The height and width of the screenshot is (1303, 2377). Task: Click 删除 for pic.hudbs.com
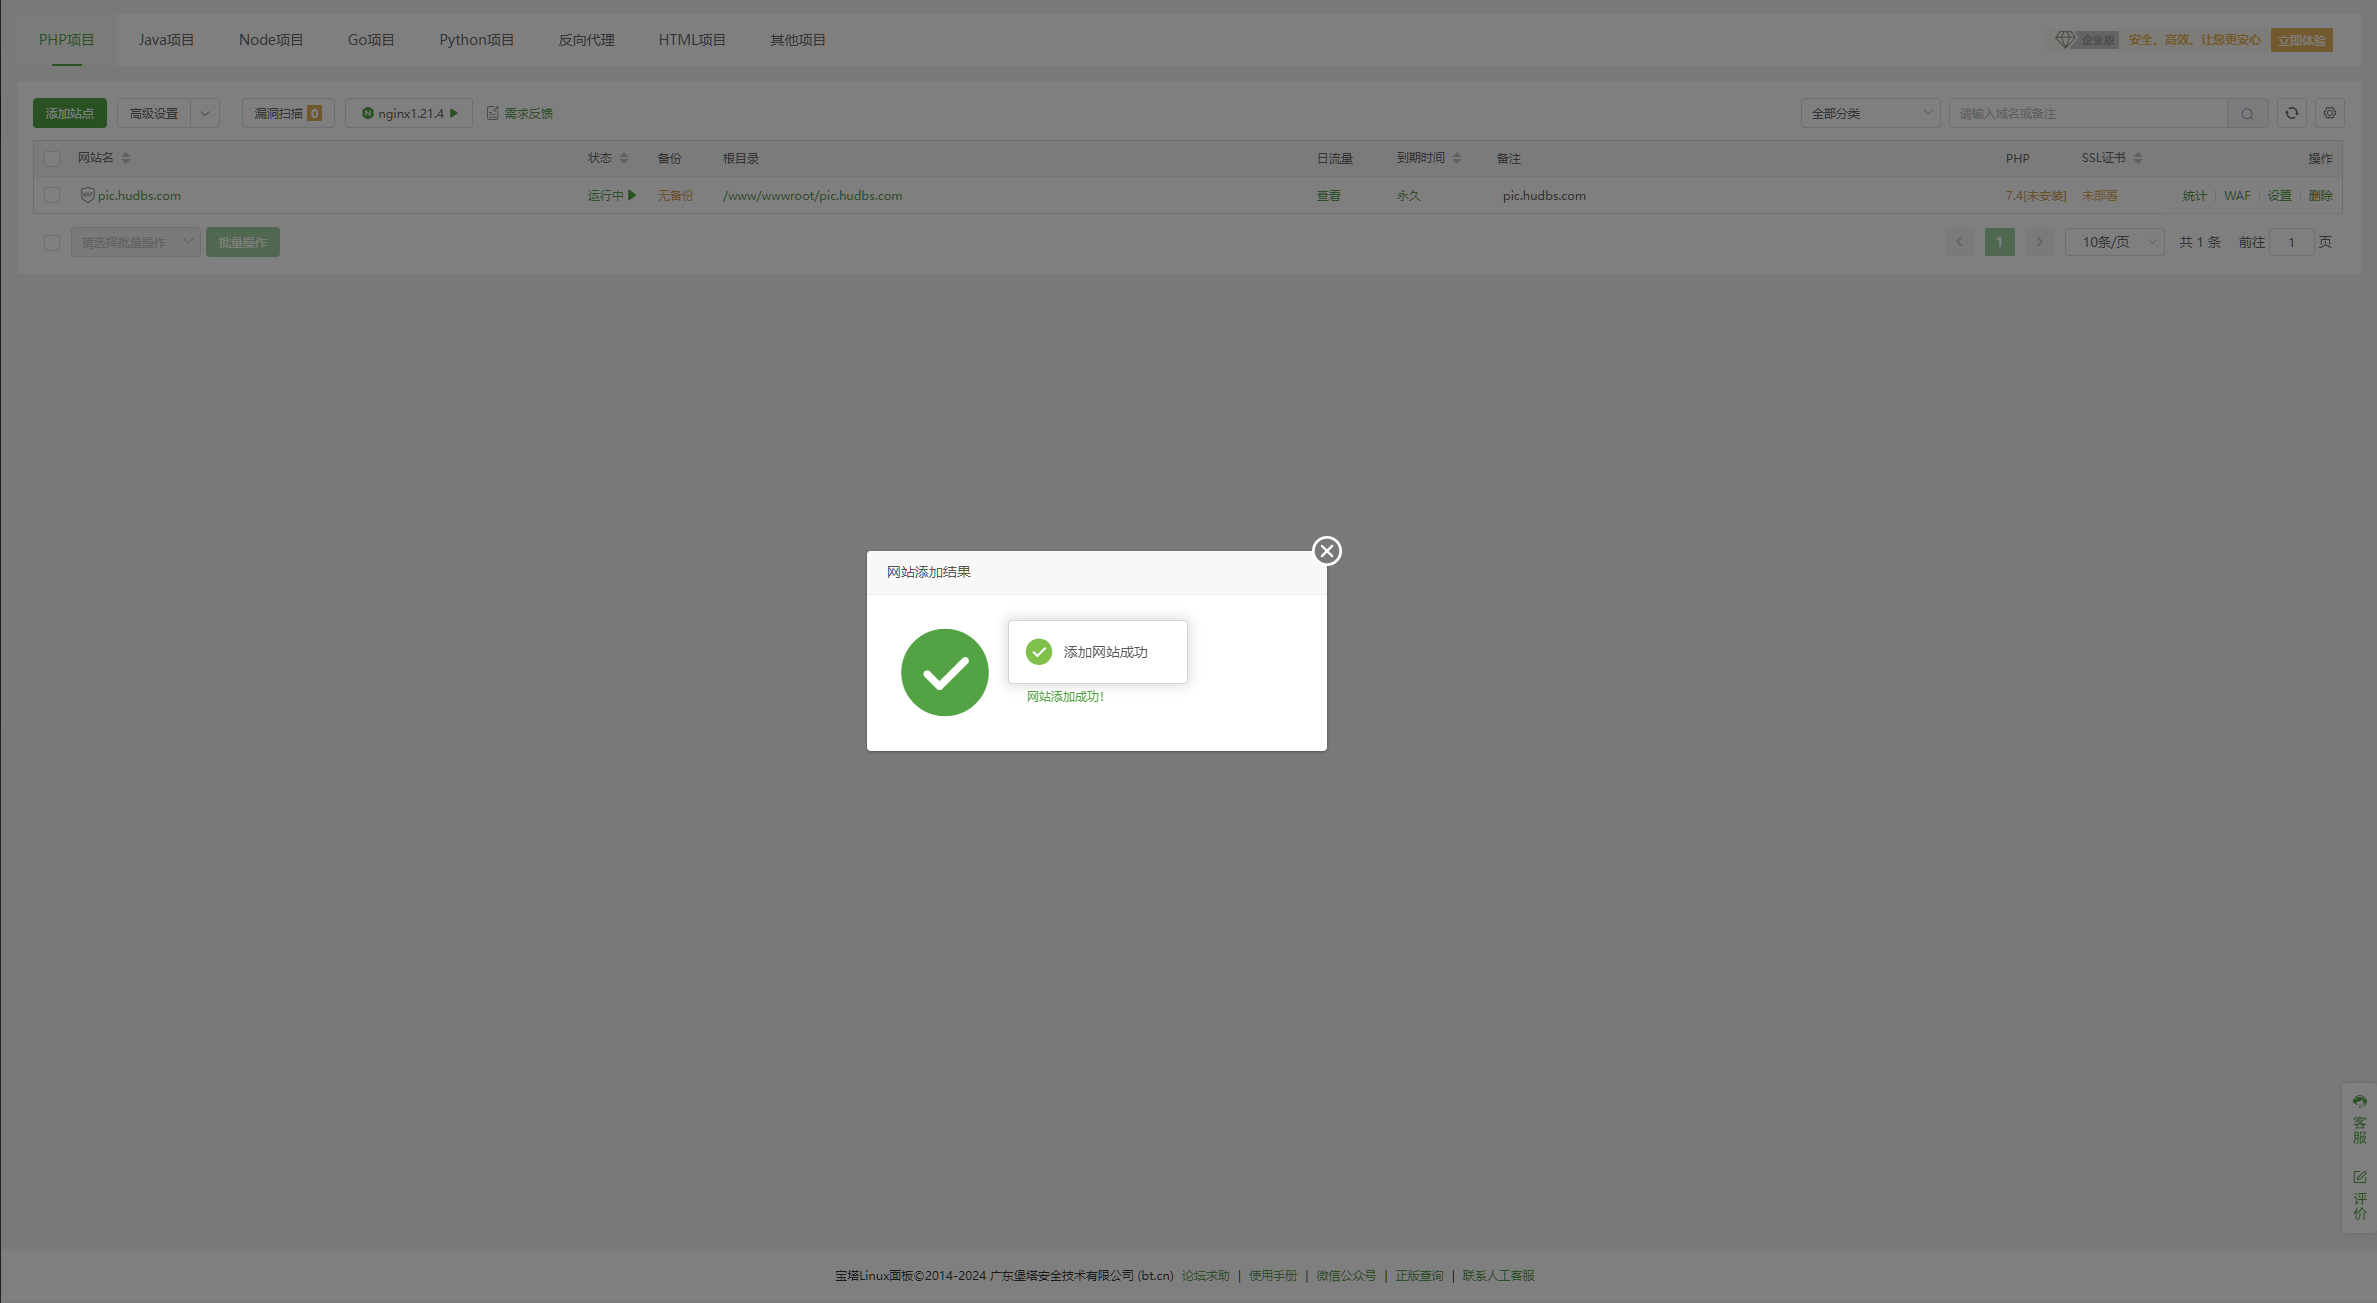[x=2320, y=195]
